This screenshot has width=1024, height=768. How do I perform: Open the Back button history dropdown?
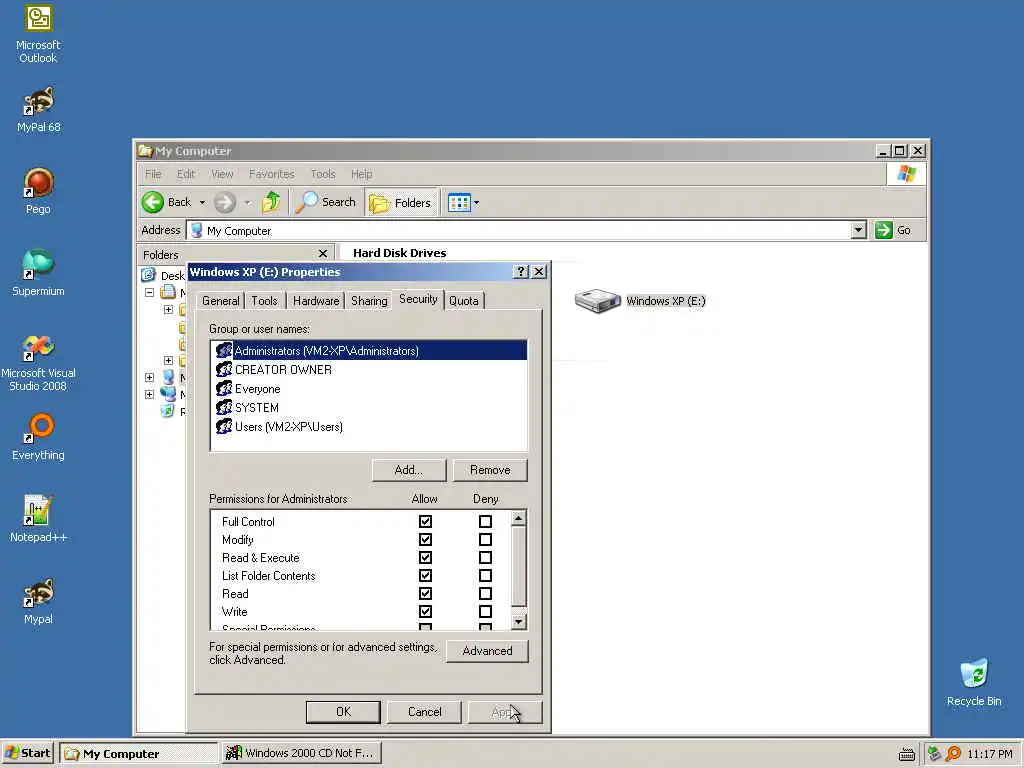pyautogui.click(x=202, y=202)
